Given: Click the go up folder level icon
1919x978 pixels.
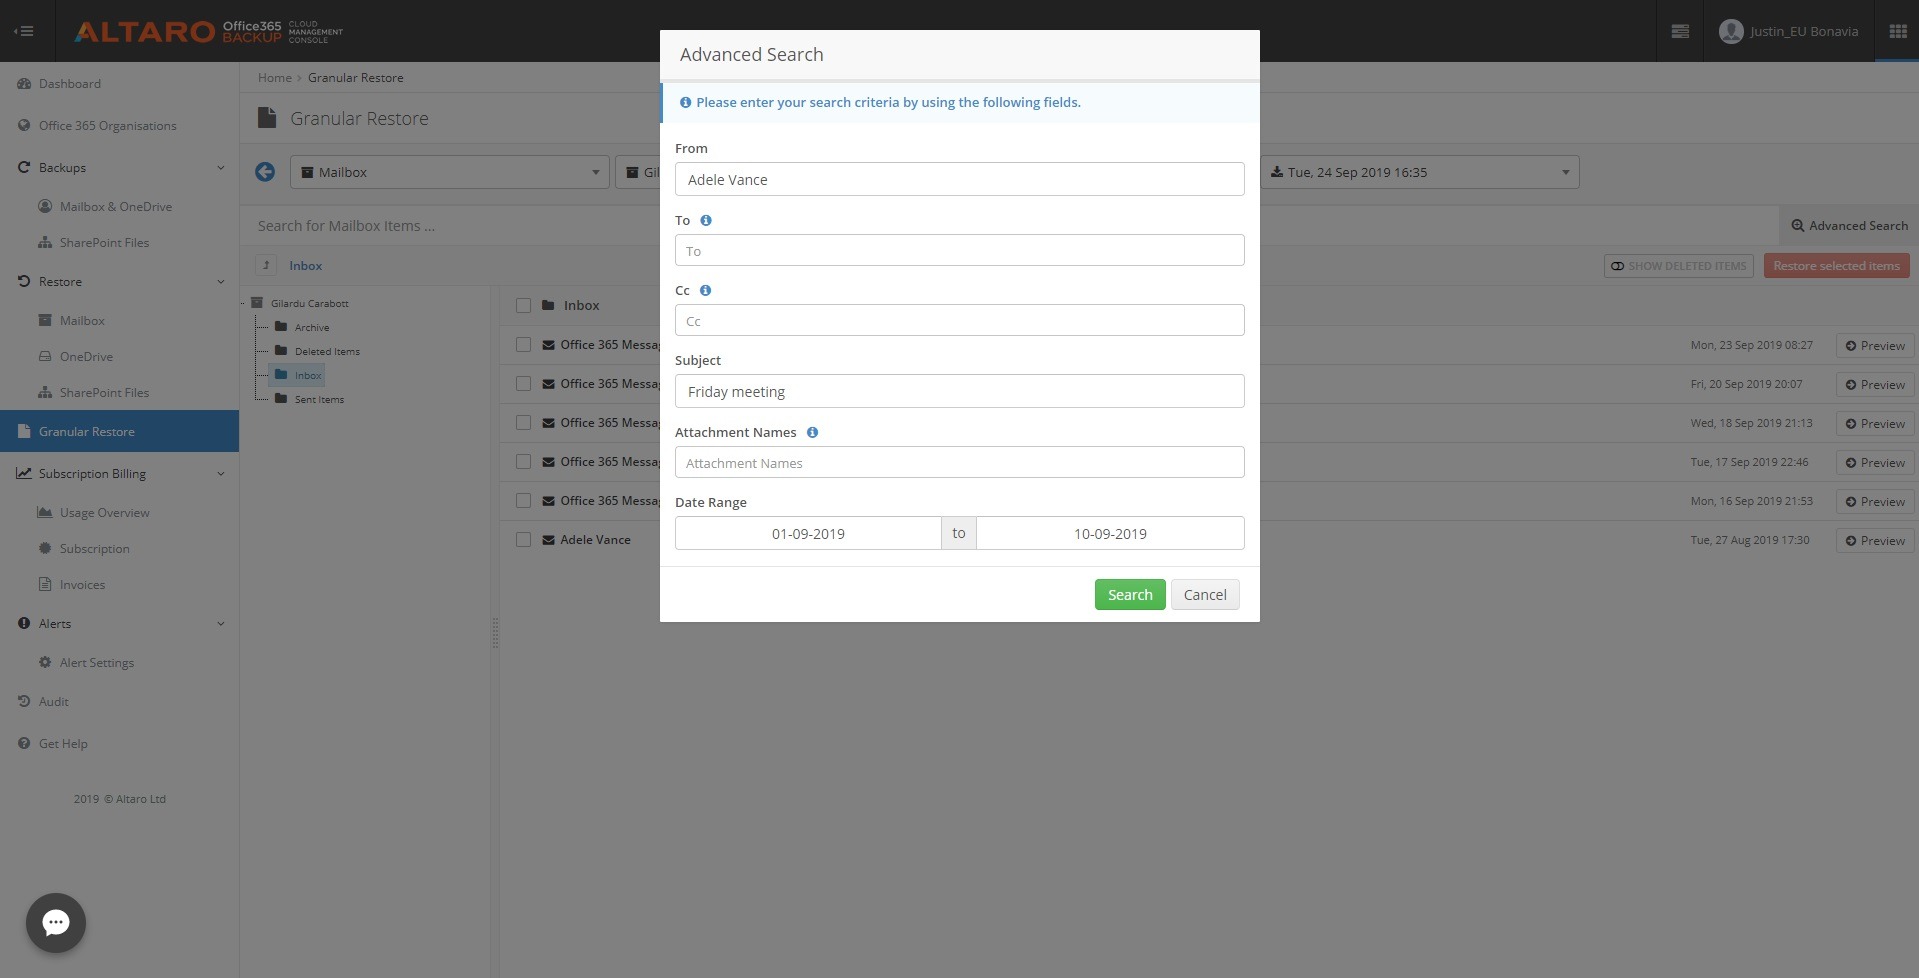Looking at the screenshot, I should (266, 265).
